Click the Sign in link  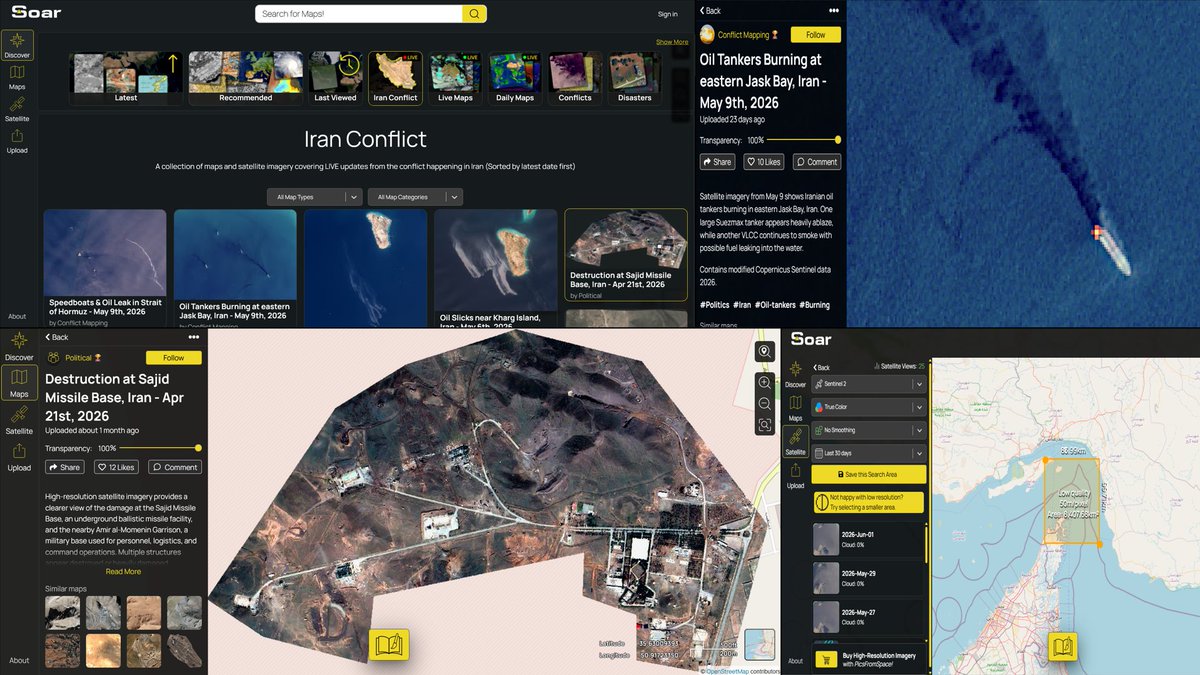[667, 14]
